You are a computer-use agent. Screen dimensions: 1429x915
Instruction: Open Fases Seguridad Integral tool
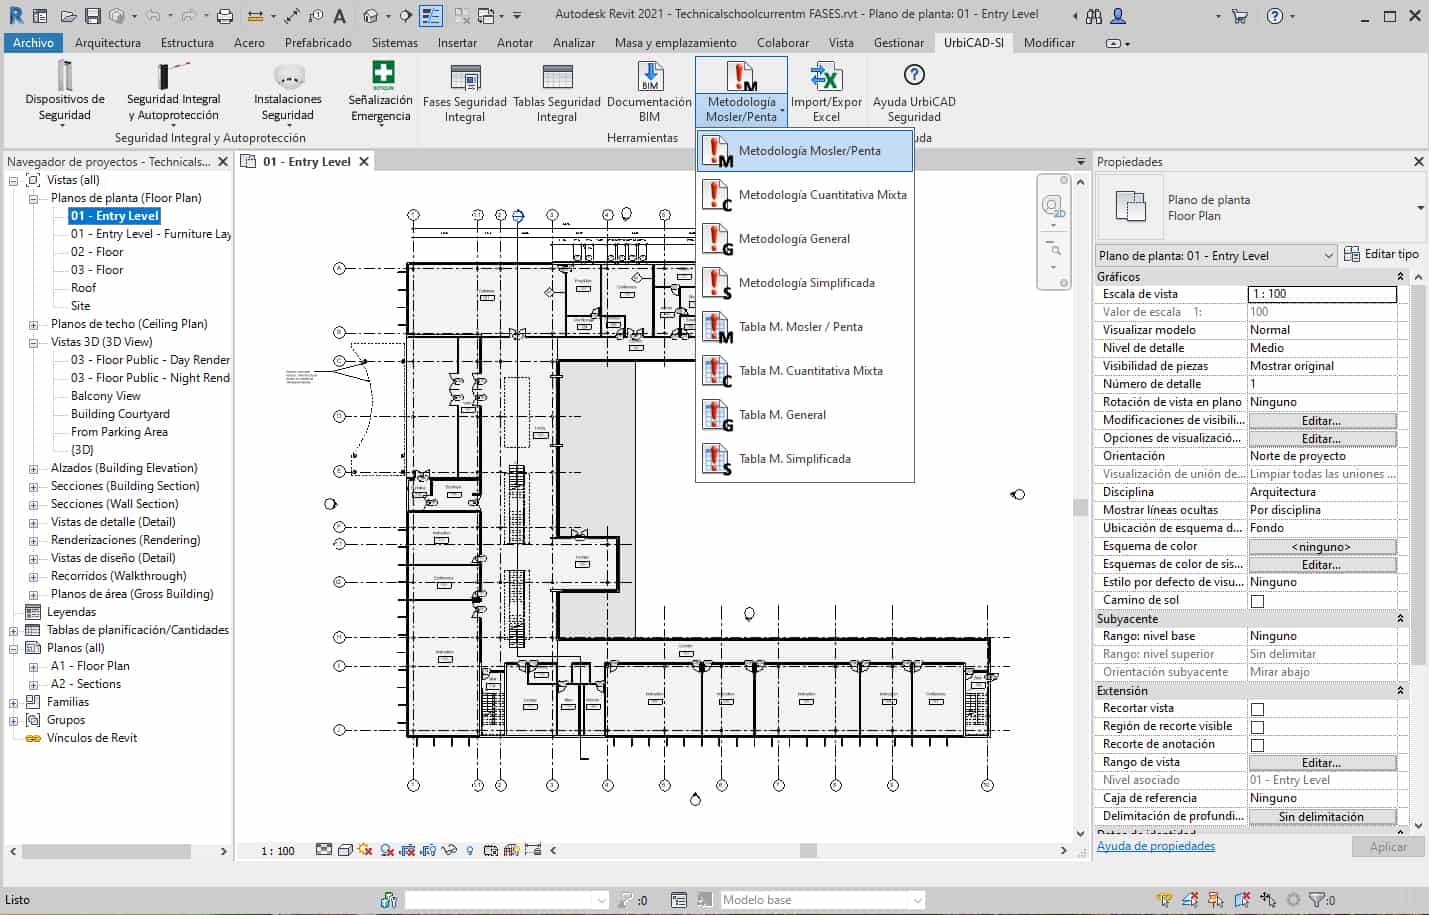pyautogui.click(x=465, y=92)
